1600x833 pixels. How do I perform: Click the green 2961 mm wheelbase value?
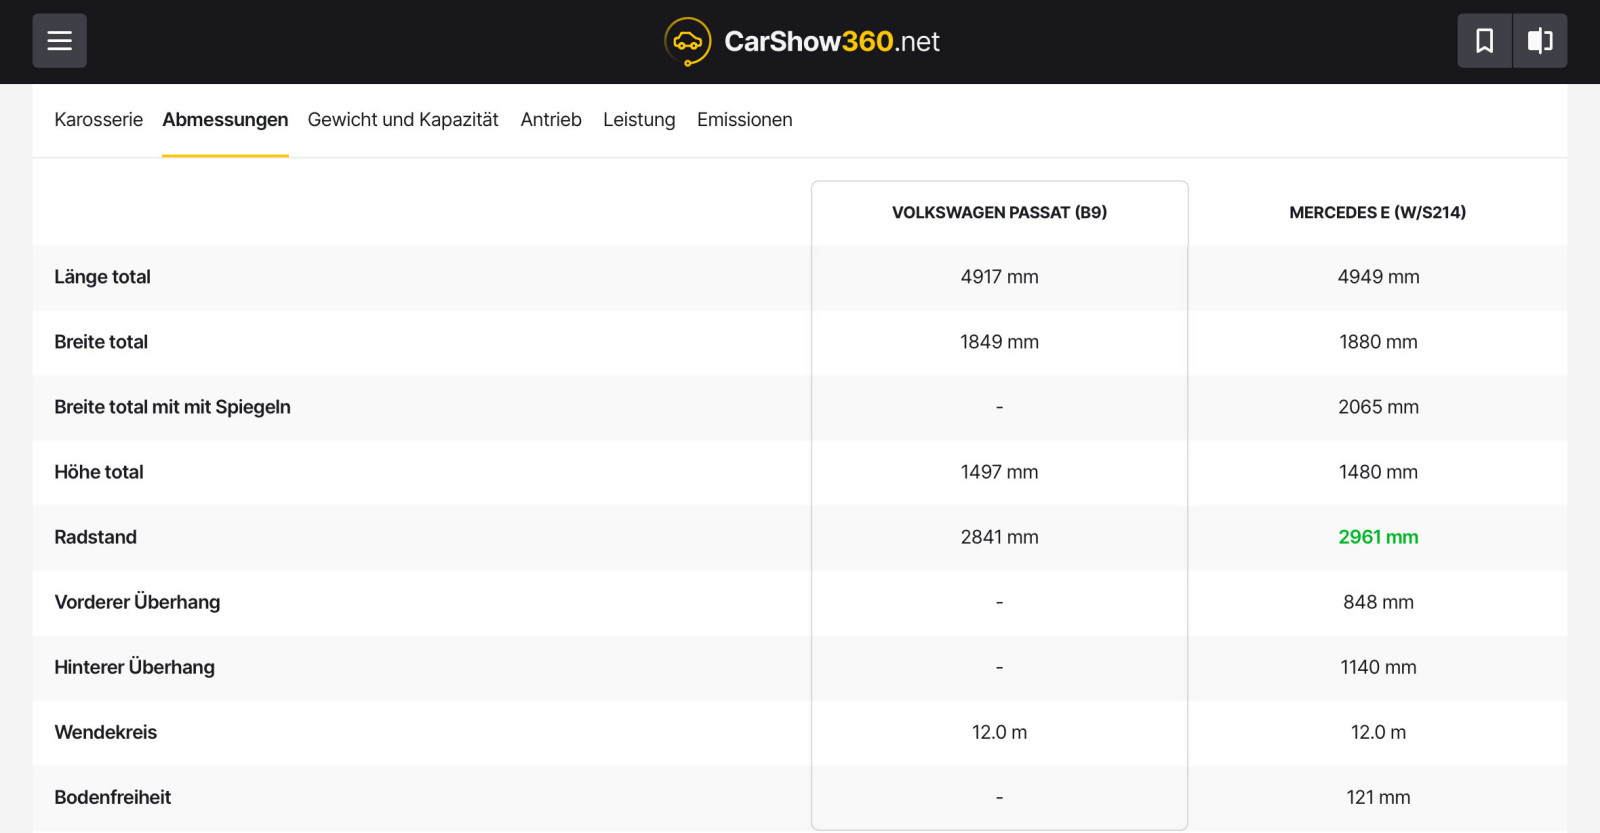(1378, 537)
